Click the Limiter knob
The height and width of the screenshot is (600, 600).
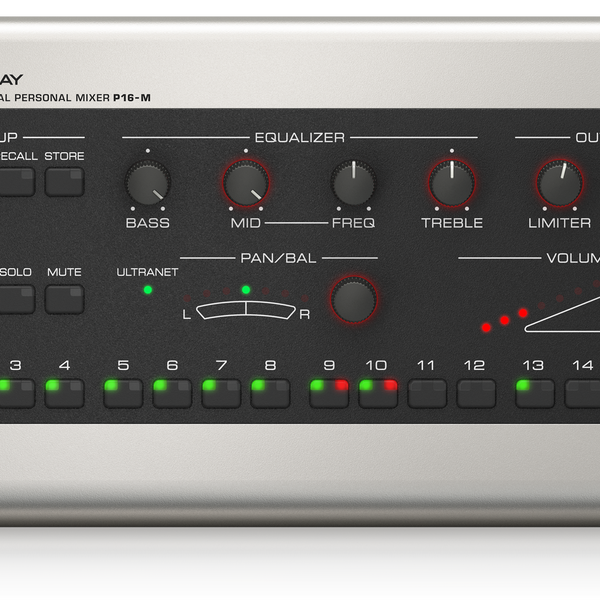(559, 184)
